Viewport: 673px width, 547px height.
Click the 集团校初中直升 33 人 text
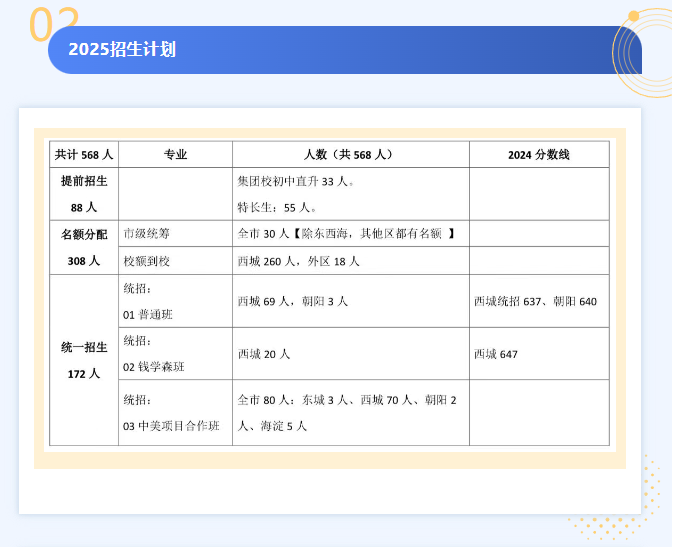tap(296, 182)
